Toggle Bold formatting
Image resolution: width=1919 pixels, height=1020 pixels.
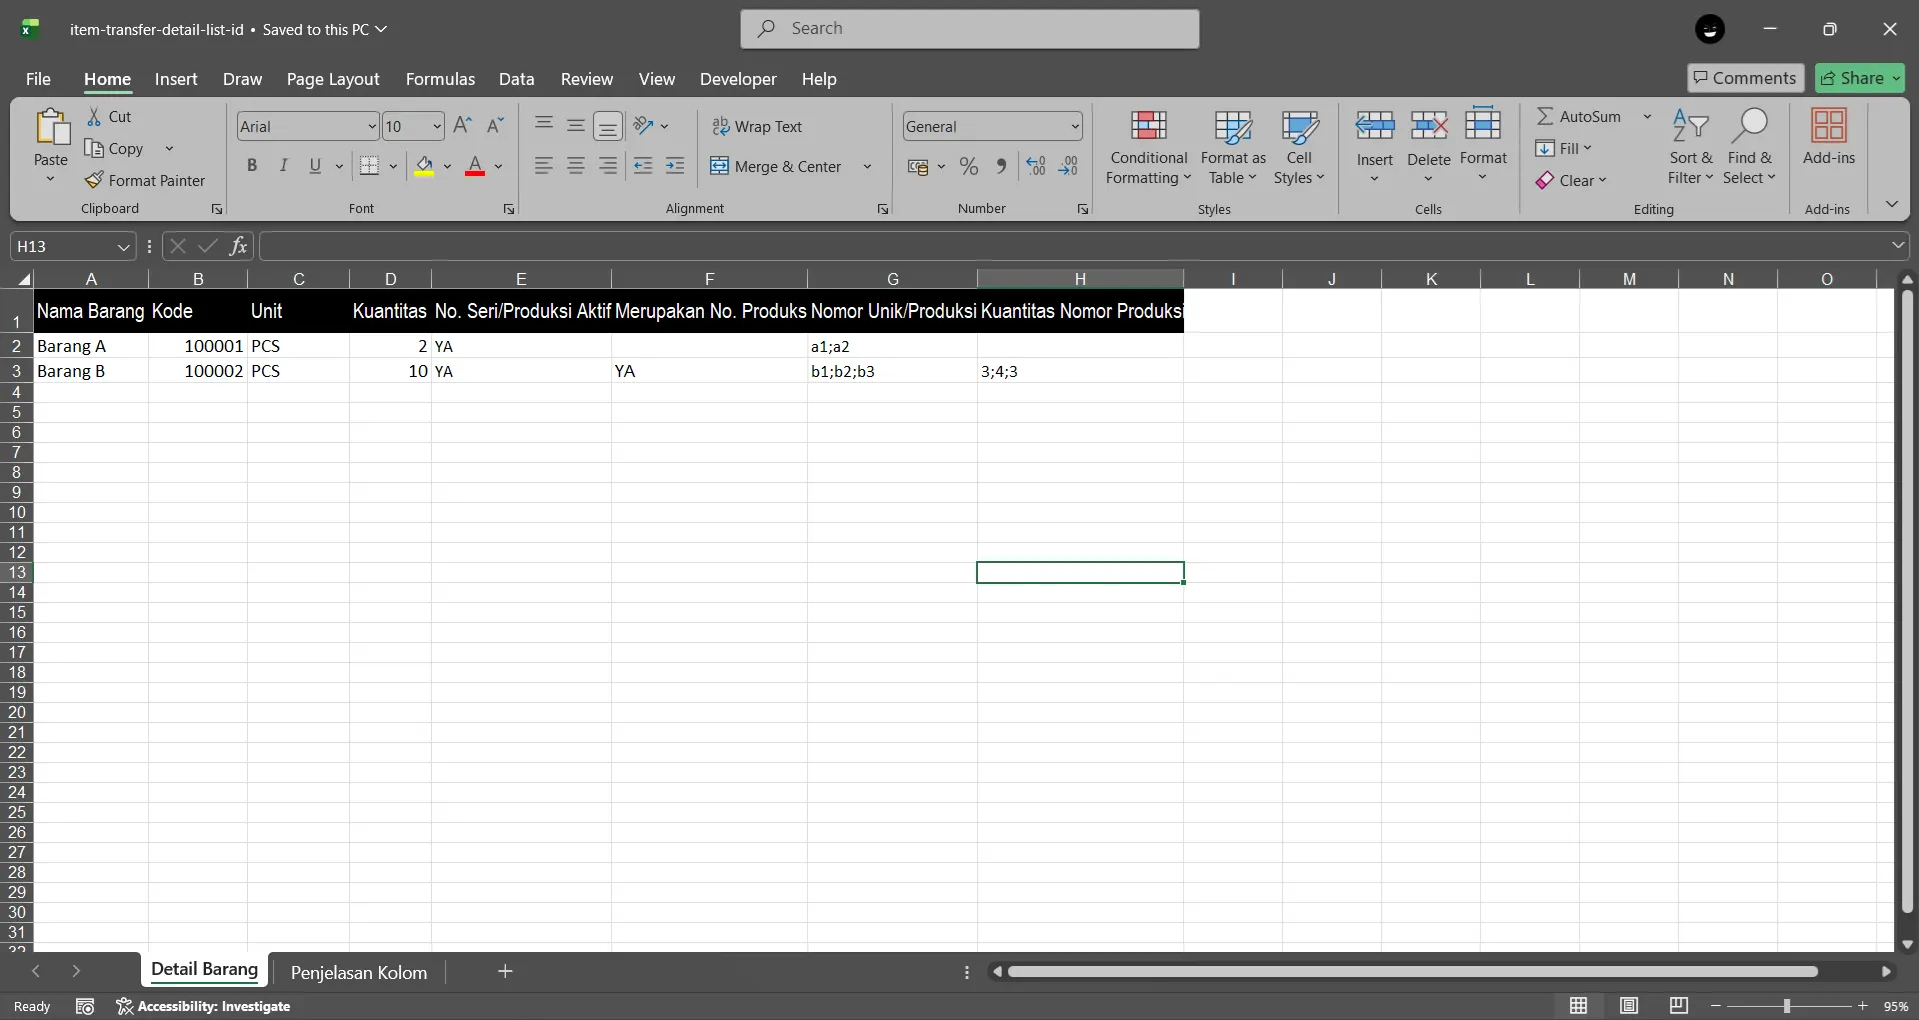(x=252, y=166)
